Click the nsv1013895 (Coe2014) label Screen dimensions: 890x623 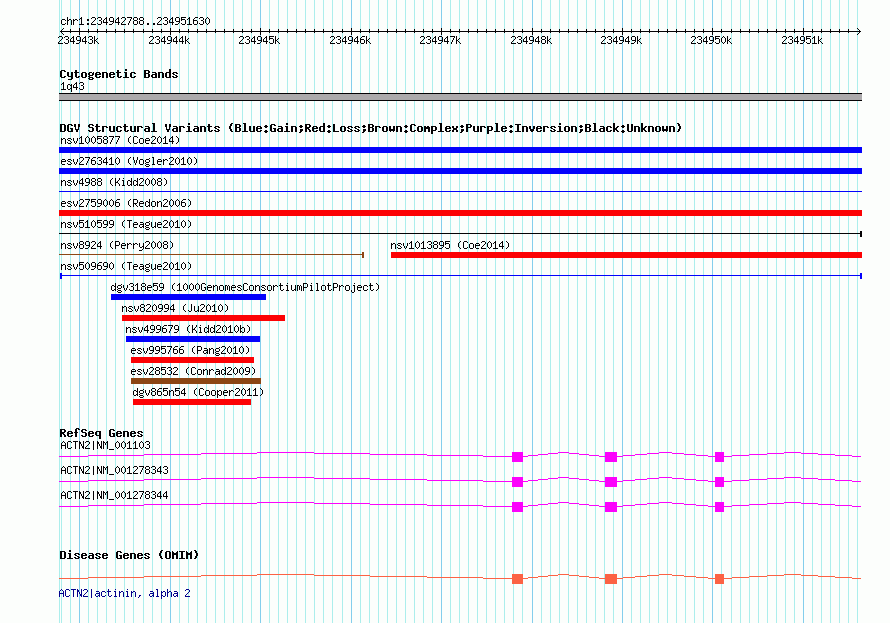[450, 245]
